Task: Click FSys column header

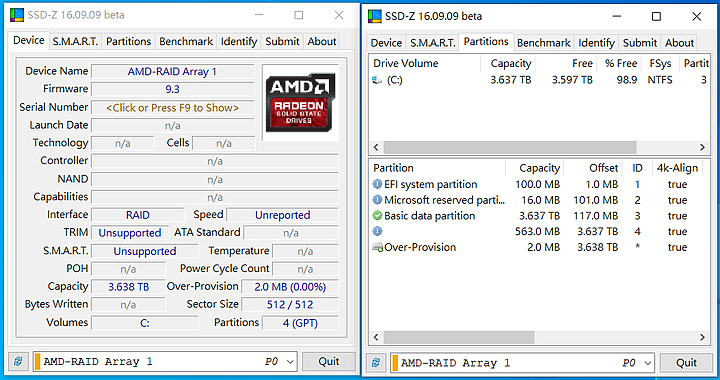Action: pos(660,63)
